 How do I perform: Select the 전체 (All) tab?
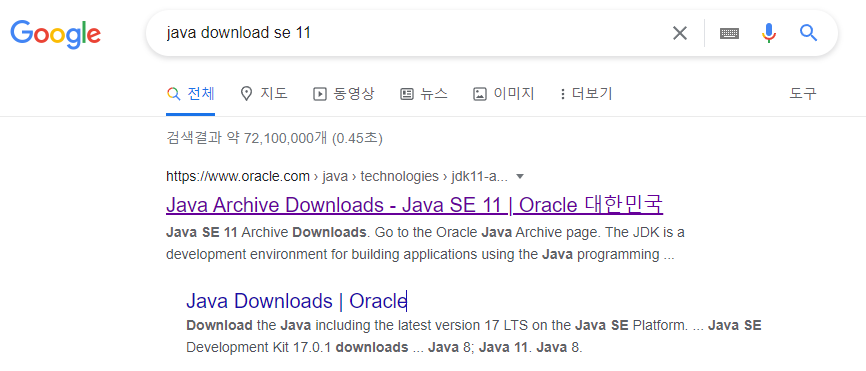click(191, 94)
